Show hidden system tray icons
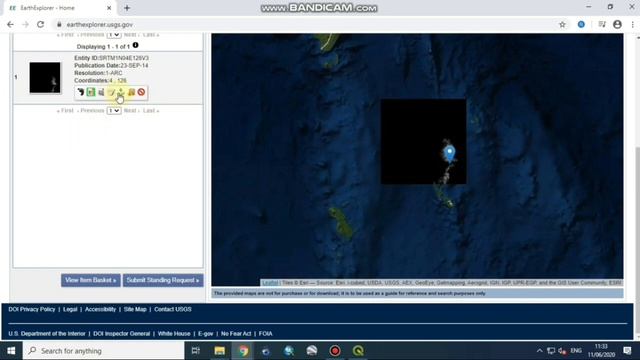Screen dimensions: 640x360 [540, 351]
